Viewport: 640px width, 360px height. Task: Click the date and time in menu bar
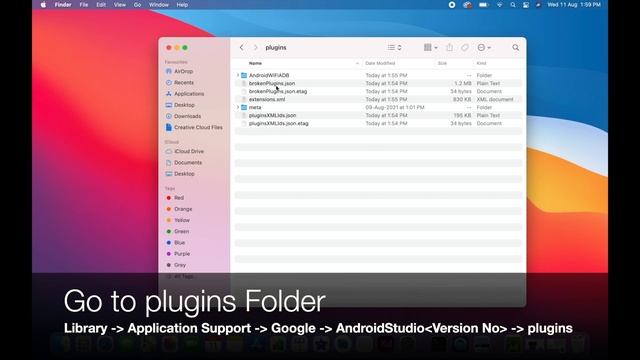click(574, 5)
